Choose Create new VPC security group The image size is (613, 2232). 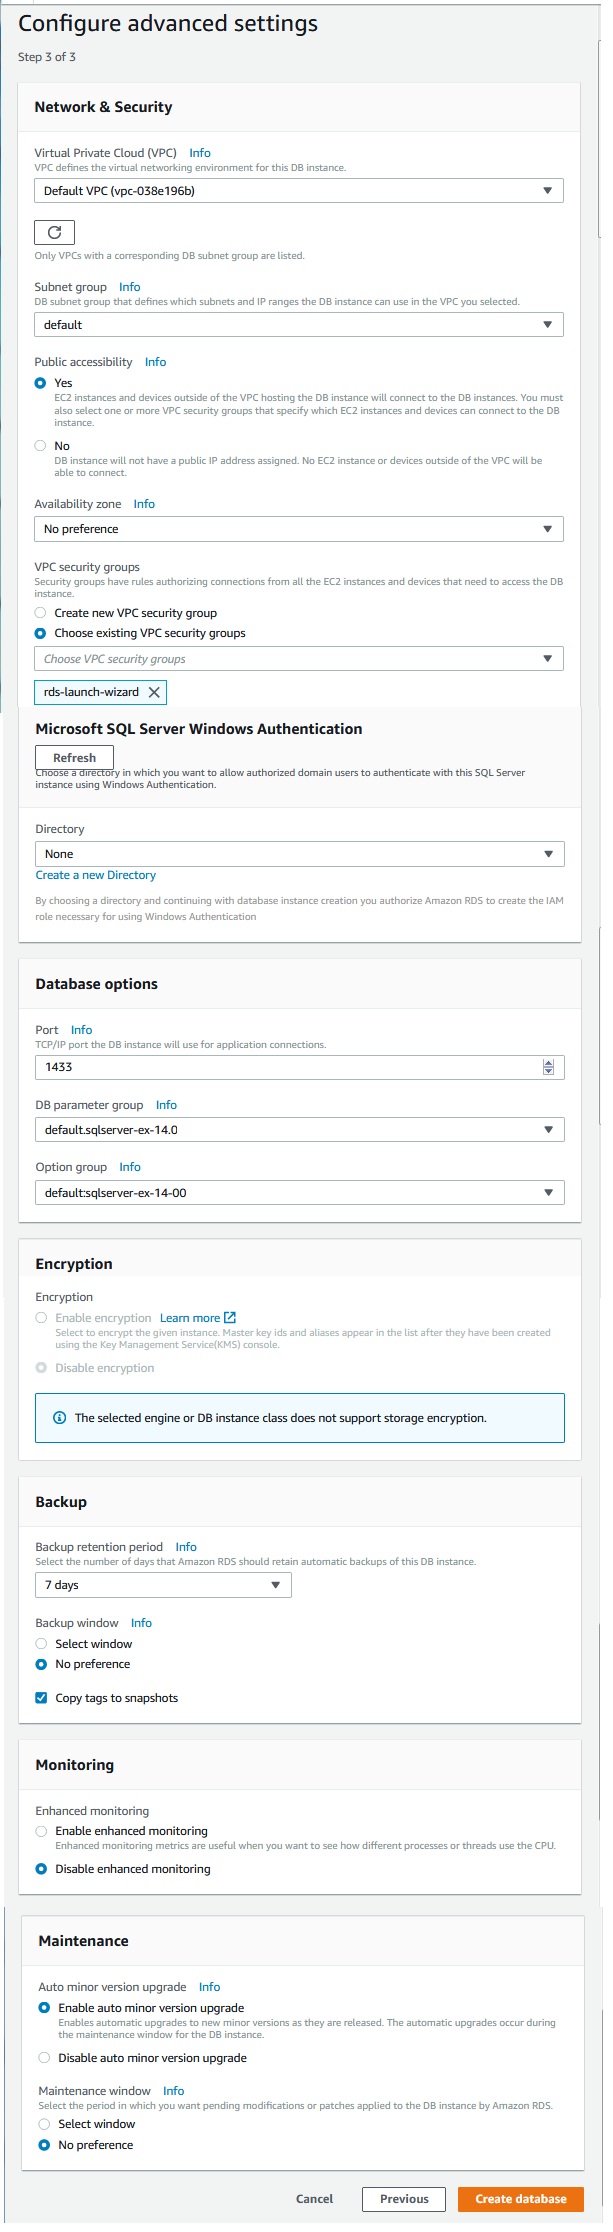click(x=40, y=613)
